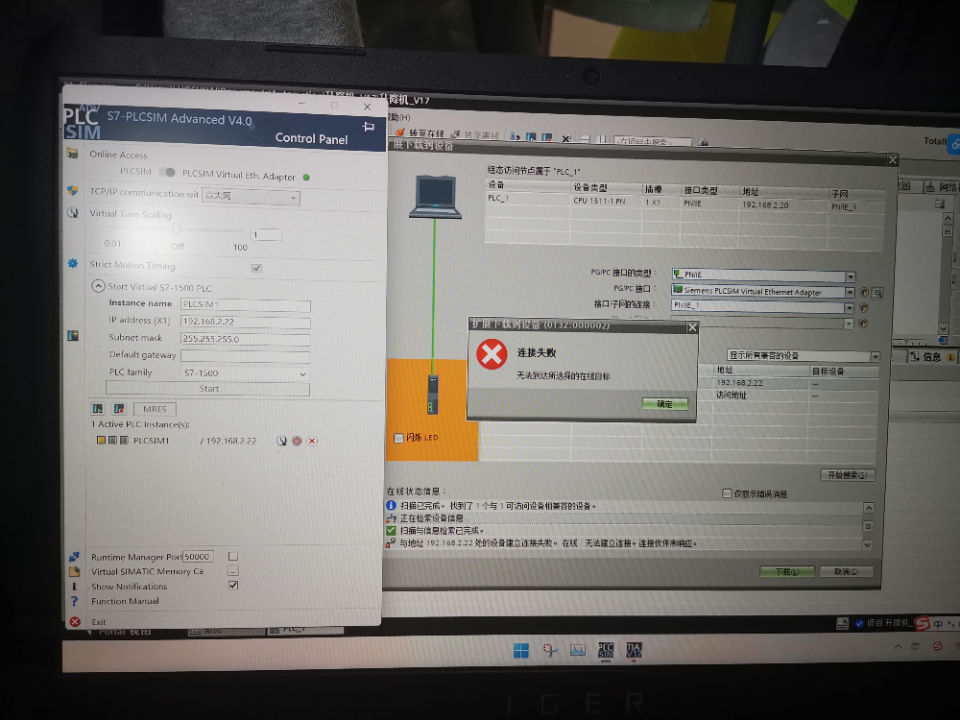Image resolution: width=960 pixels, height=720 pixels.
Task: Open operator panel for PLCSIM1 instance
Action: pyautogui.click(x=281, y=441)
